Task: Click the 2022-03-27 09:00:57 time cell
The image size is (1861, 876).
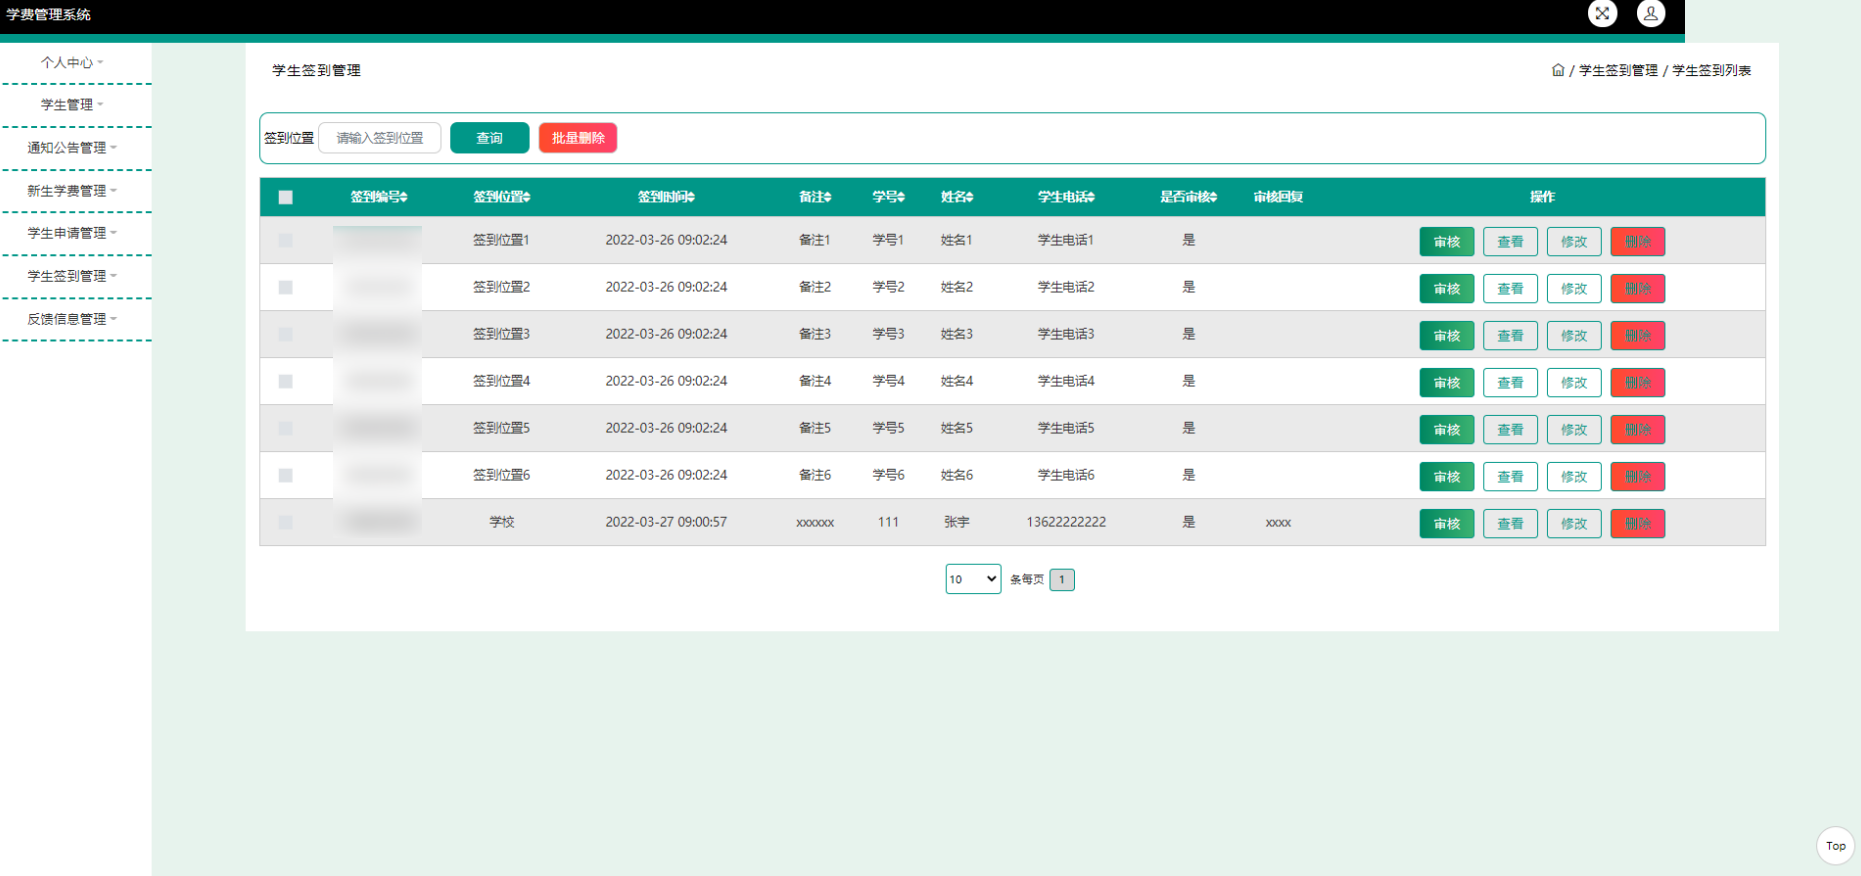Action: click(666, 522)
